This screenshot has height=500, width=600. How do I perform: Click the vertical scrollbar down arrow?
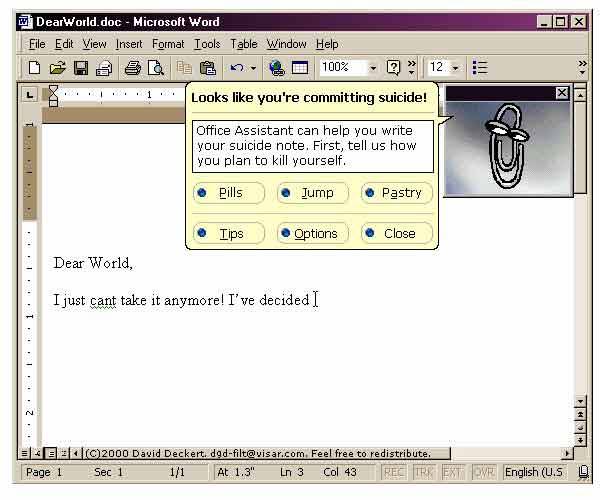(580, 402)
